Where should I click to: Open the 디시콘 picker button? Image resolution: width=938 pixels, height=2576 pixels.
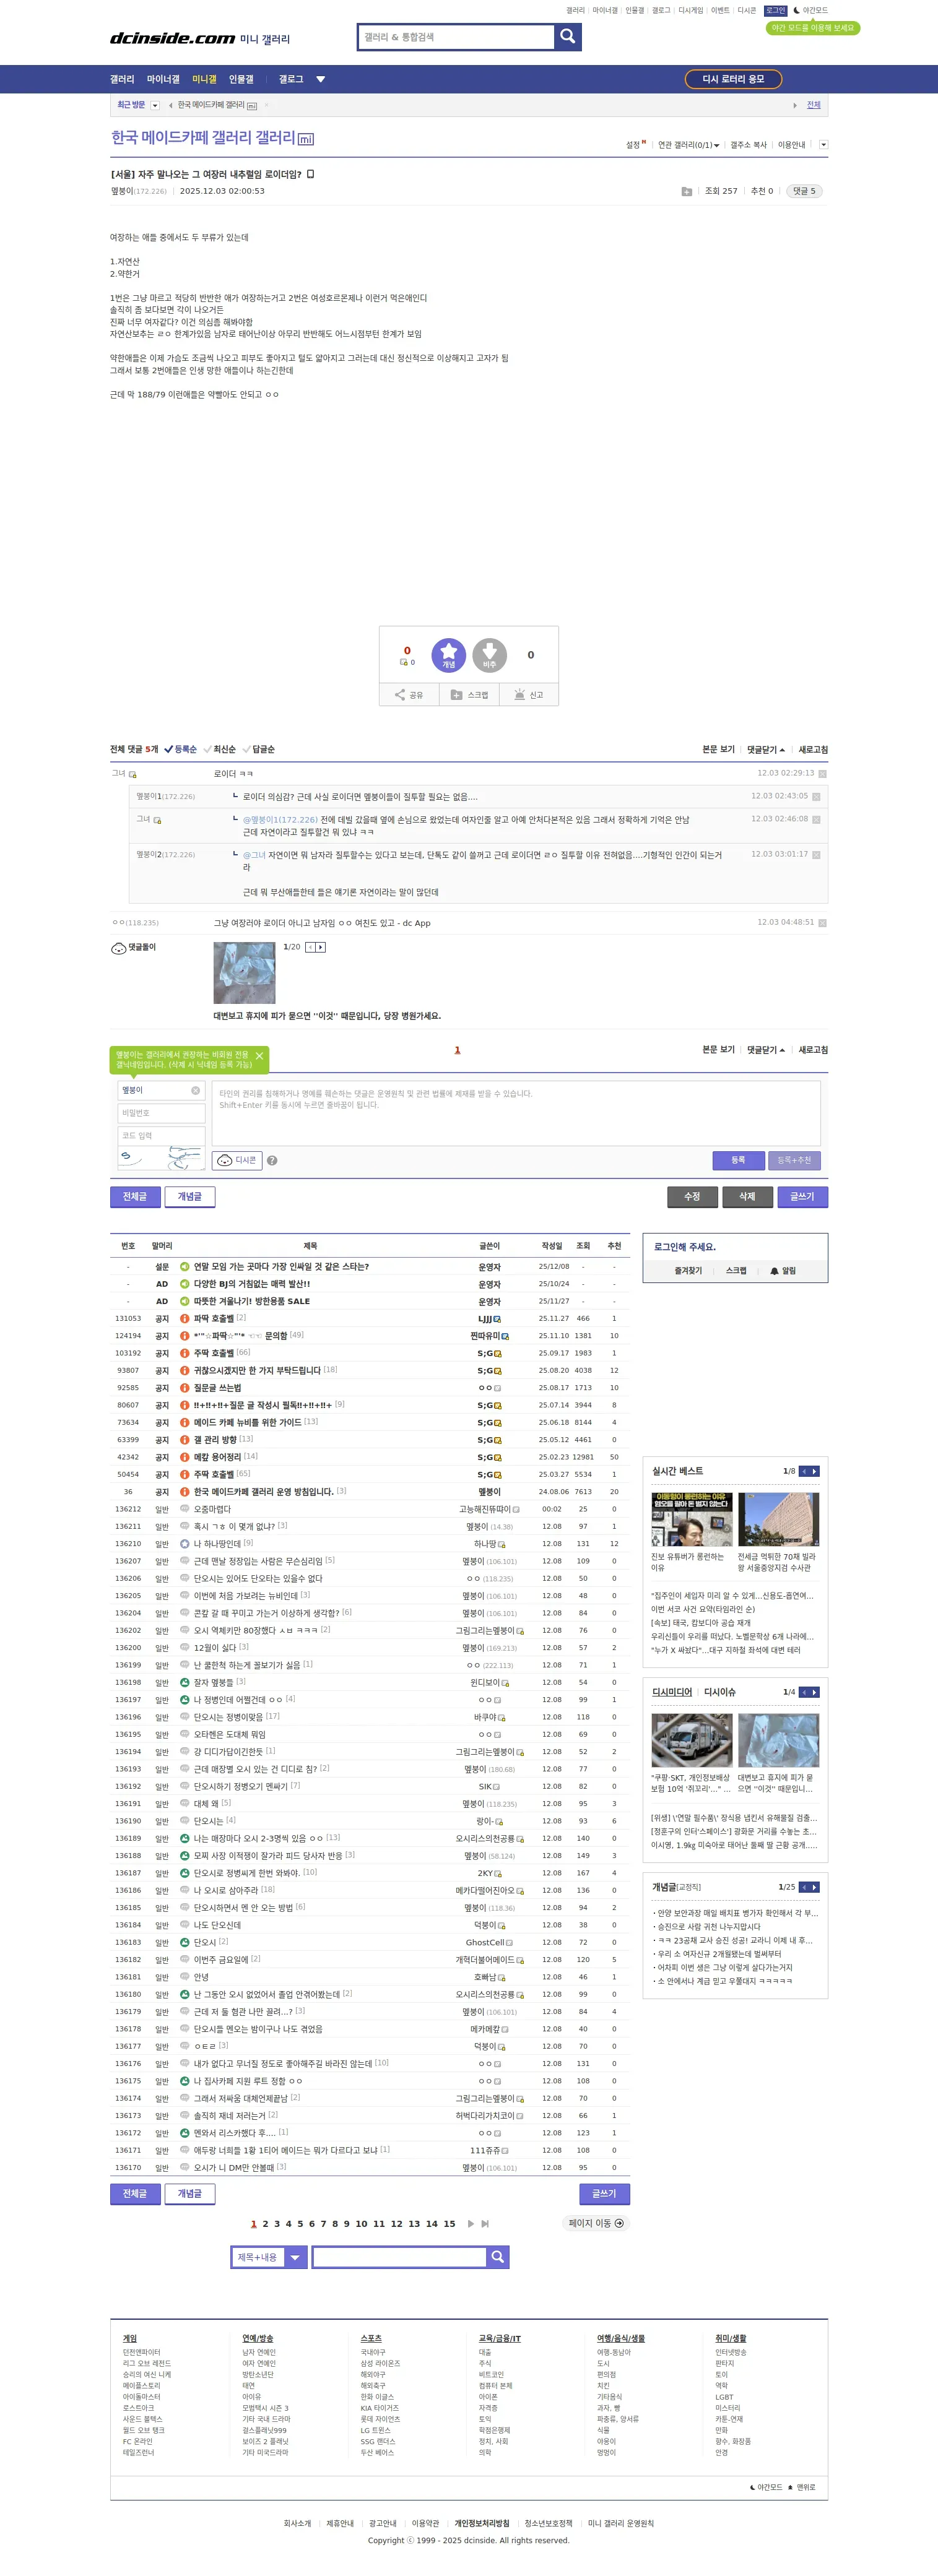237,1160
